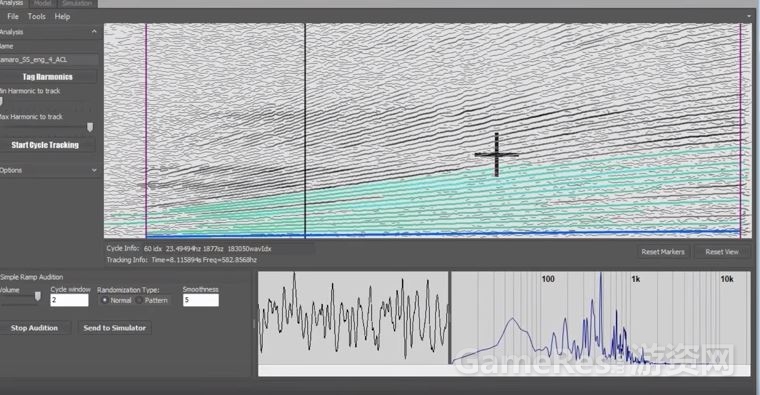Switch to the Model tab
This screenshot has width=760, height=395.
pos(43,3)
